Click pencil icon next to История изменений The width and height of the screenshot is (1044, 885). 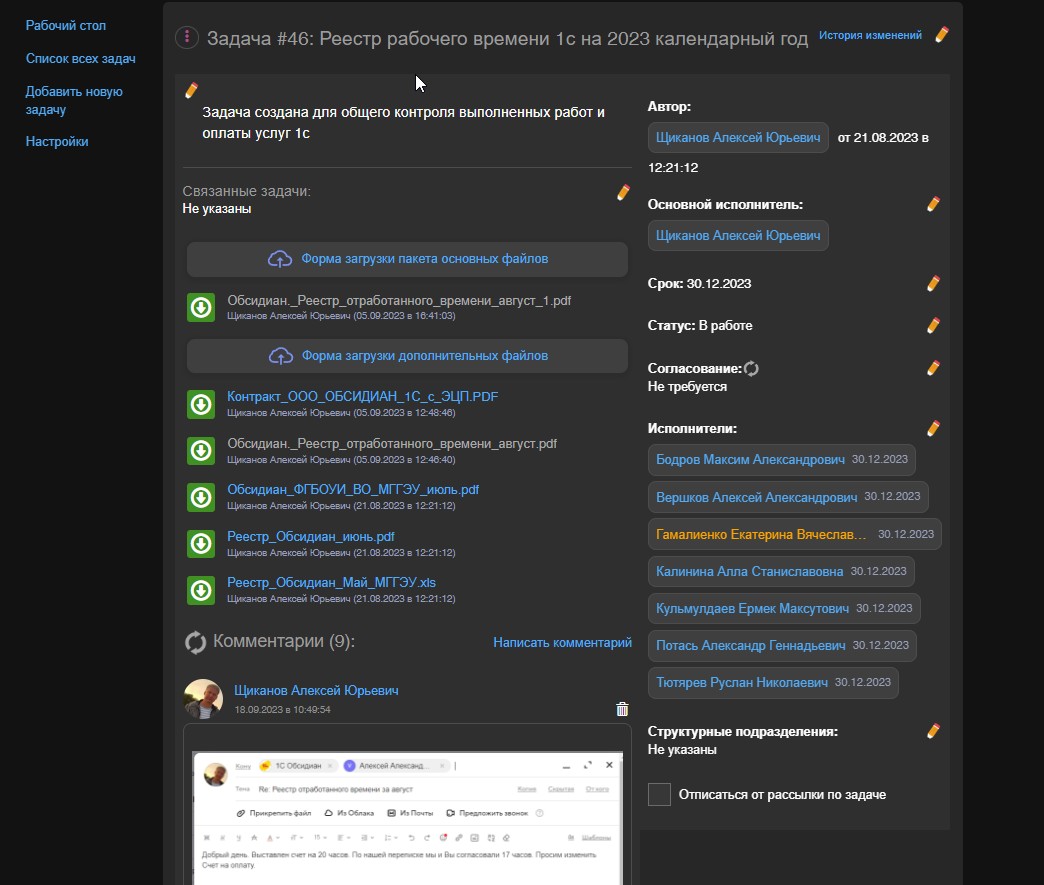(941, 35)
